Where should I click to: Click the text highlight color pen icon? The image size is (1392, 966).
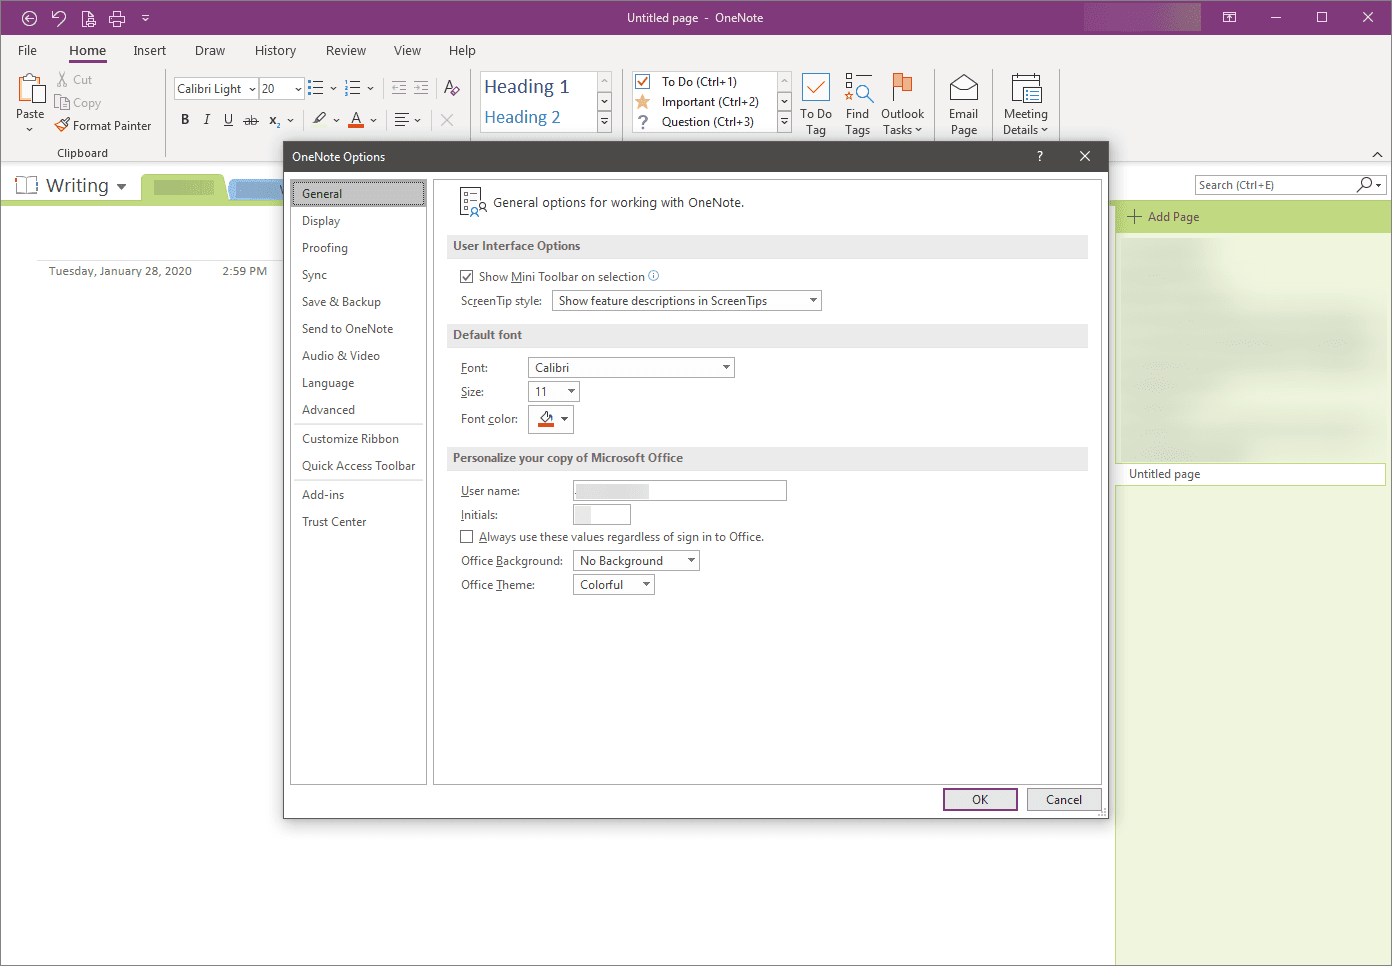pyautogui.click(x=319, y=120)
